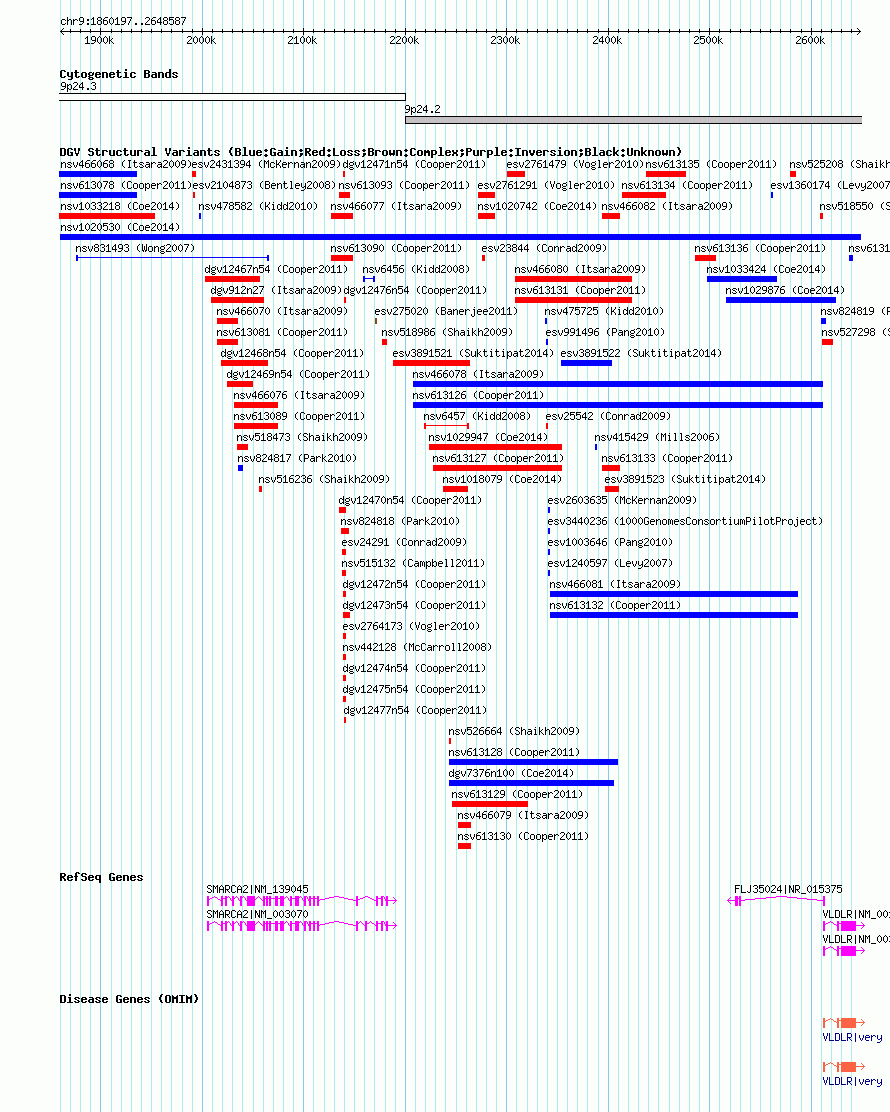Click the chr9:1860197..2648587 region label

tap(123, 21)
